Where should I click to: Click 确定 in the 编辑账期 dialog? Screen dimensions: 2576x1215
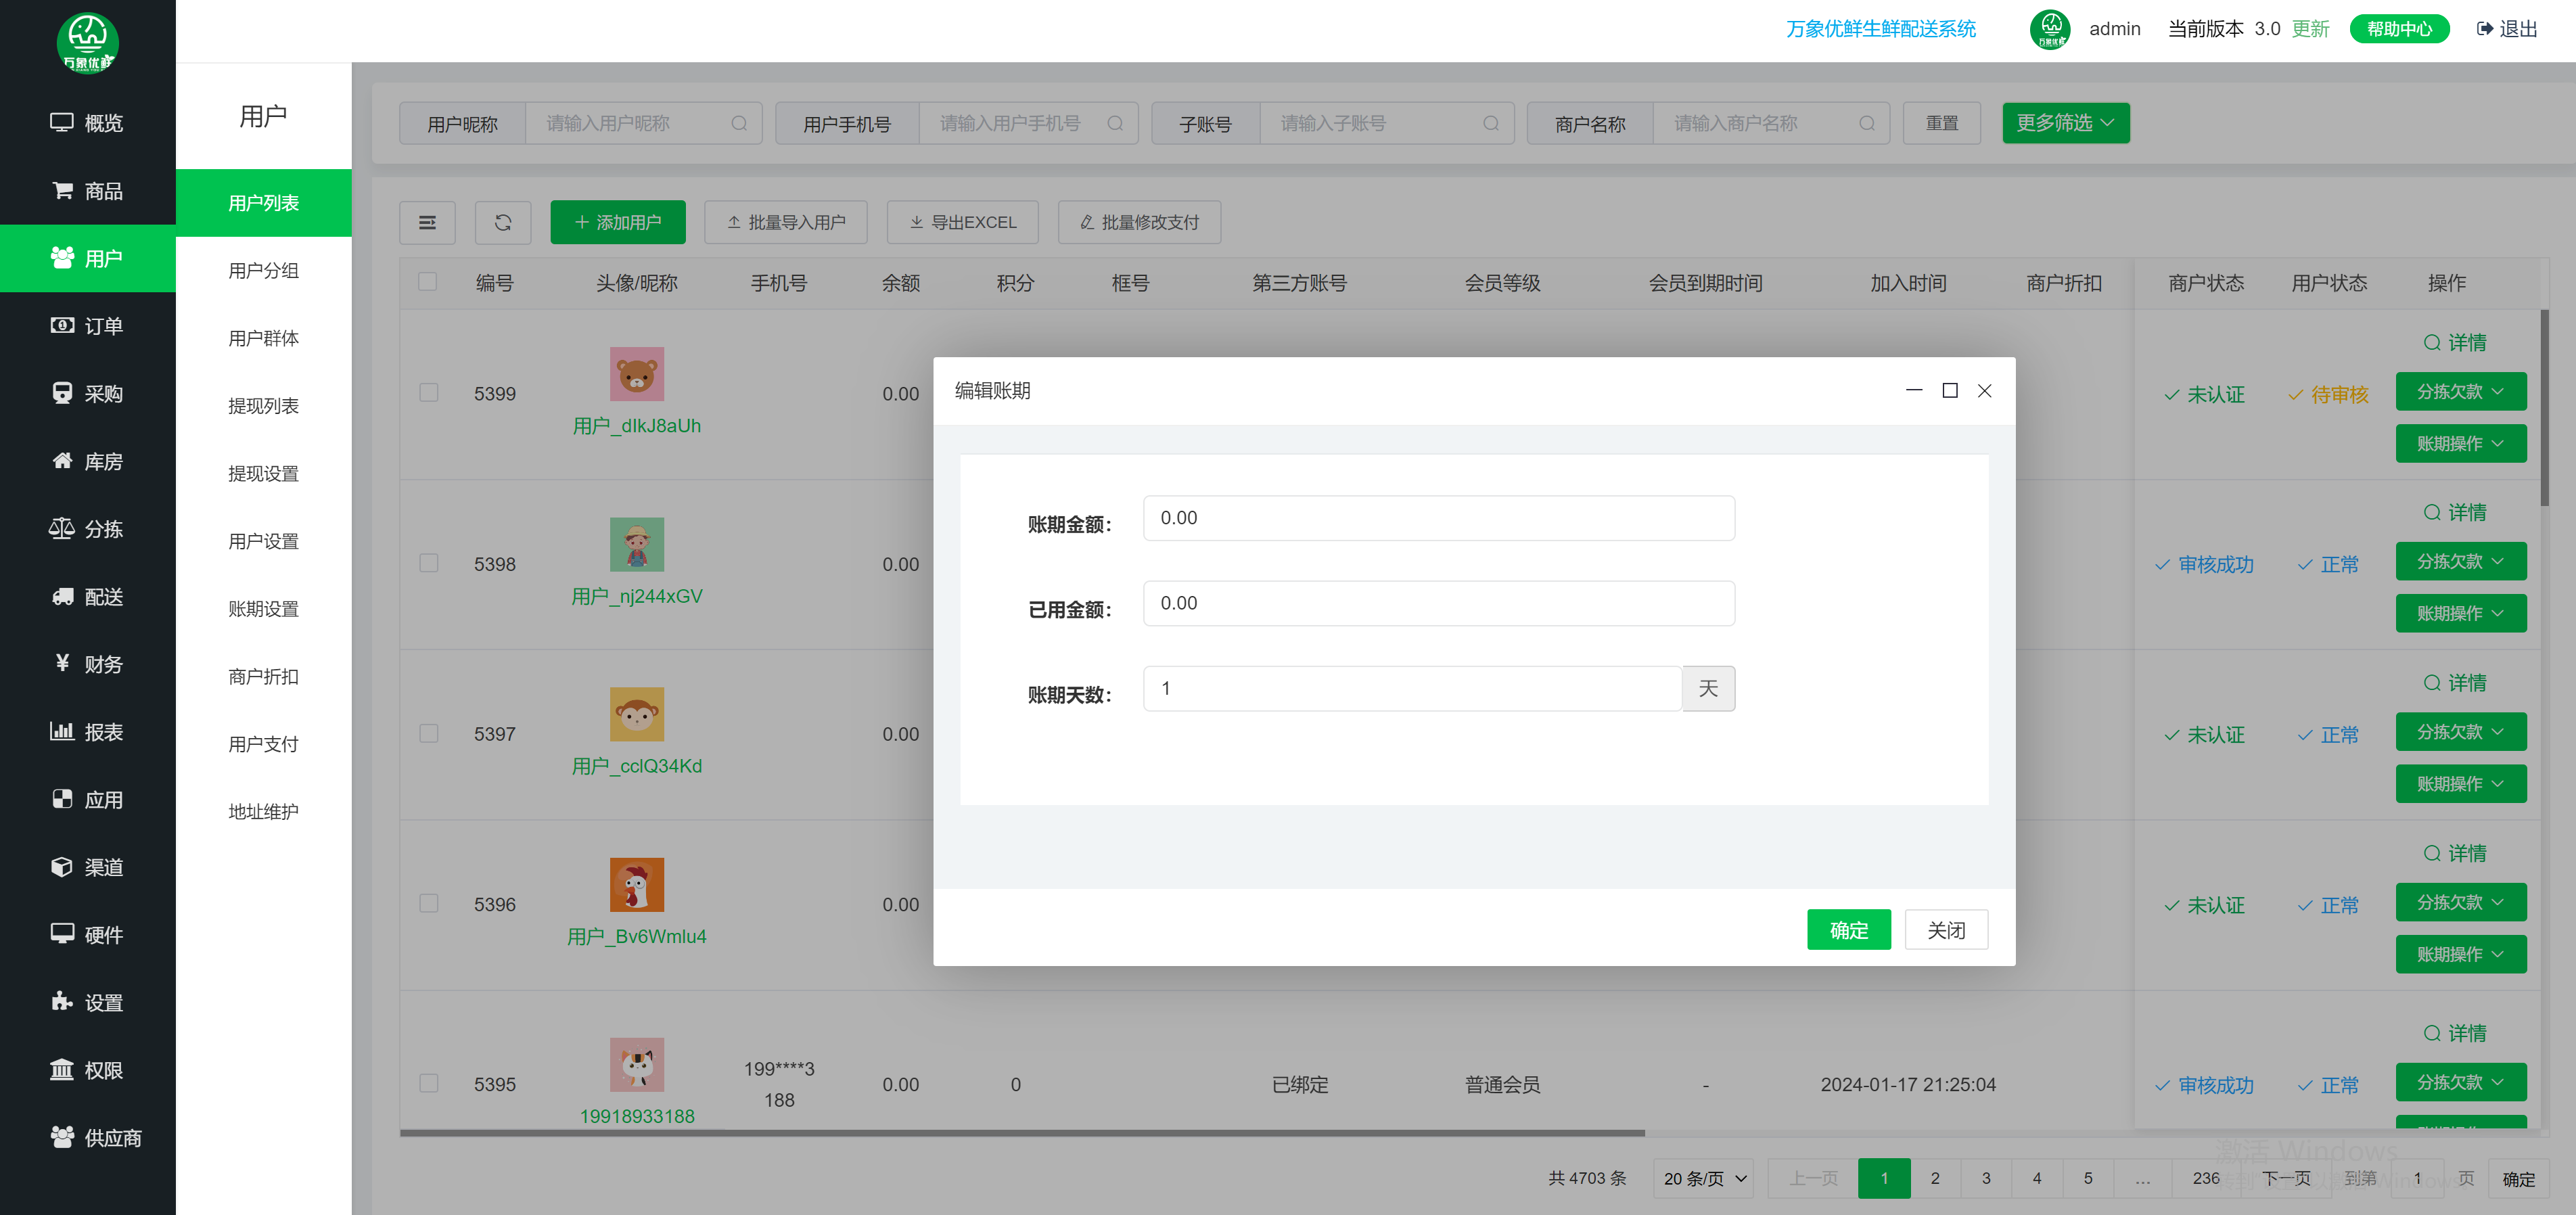(x=1848, y=929)
